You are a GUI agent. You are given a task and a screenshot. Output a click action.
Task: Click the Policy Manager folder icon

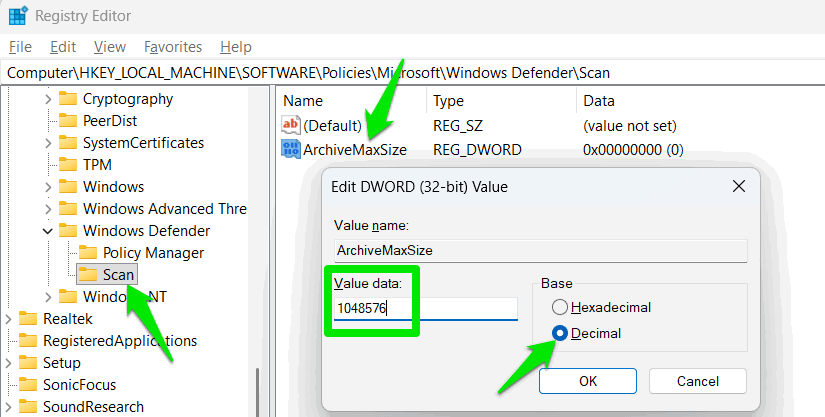tap(88, 253)
